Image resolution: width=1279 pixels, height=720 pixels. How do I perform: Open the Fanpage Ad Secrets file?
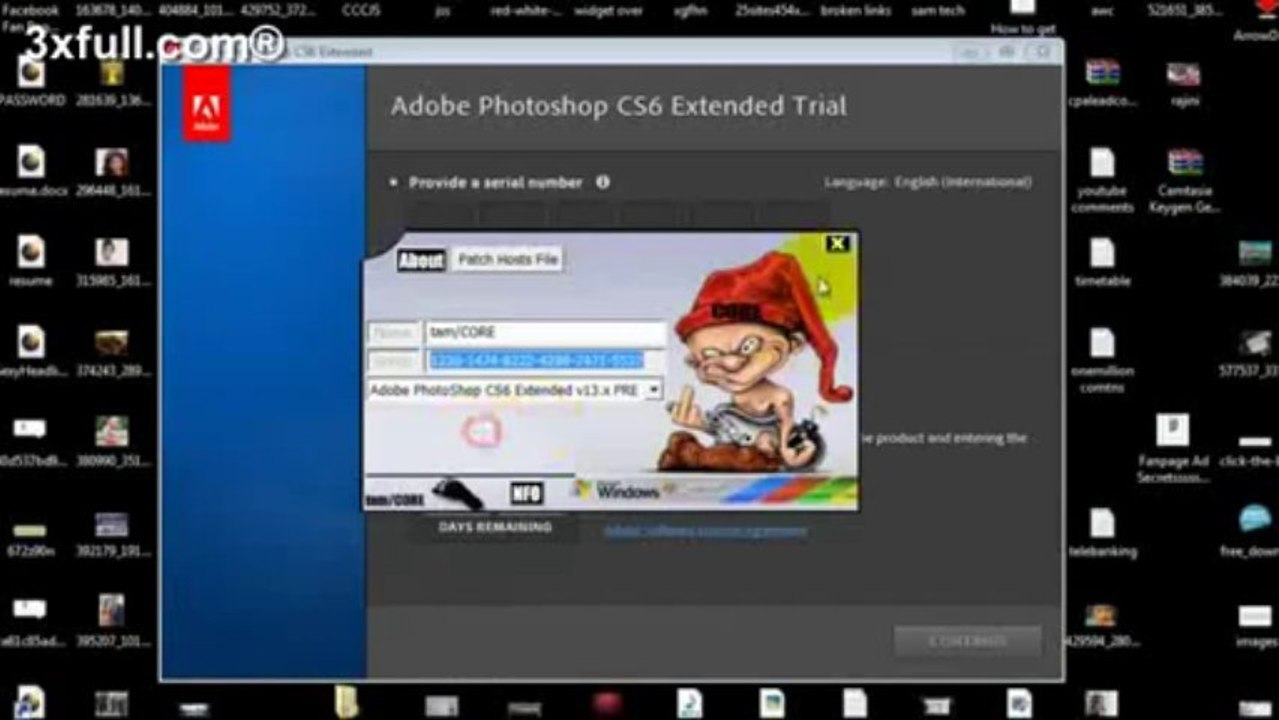pyautogui.click(x=1173, y=450)
